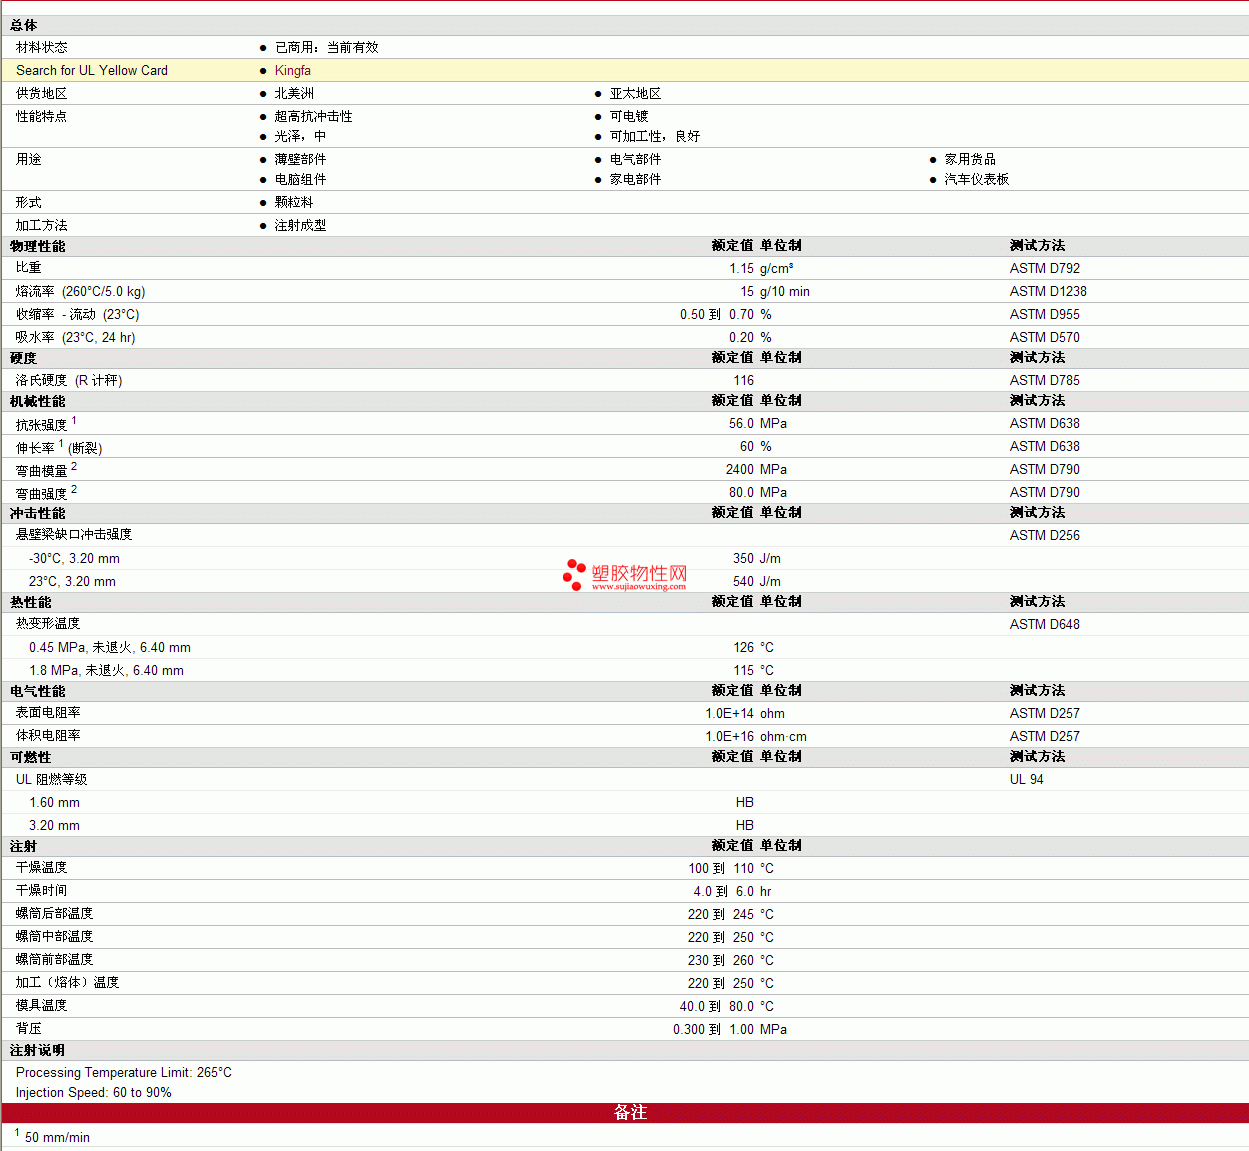Click the 'Search for UL Yellow Card' label

92,70
